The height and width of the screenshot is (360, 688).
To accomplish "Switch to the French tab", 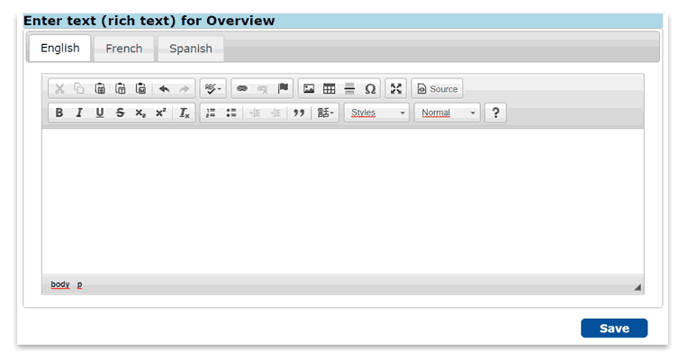I will tap(124, 48).
